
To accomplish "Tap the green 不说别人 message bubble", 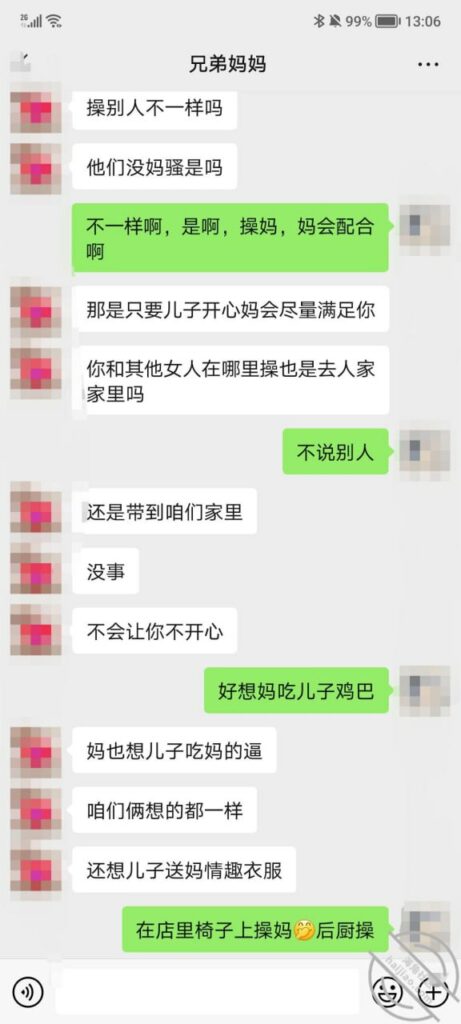I will pyautogui.click(x=335, y=451).
